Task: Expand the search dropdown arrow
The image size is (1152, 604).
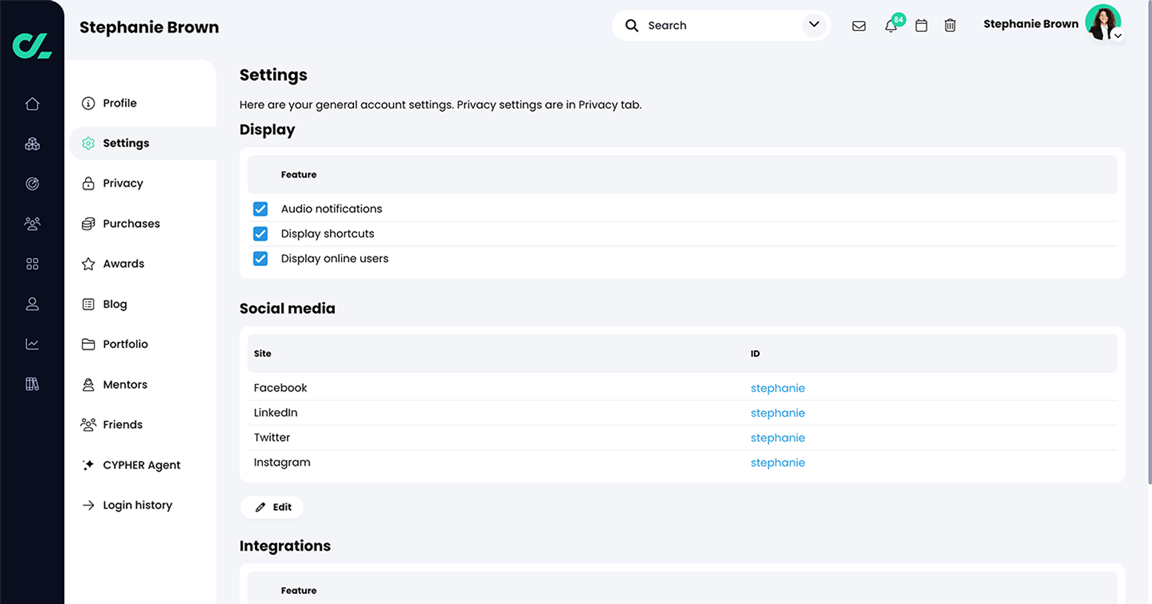Action: [x=813, y=24]
